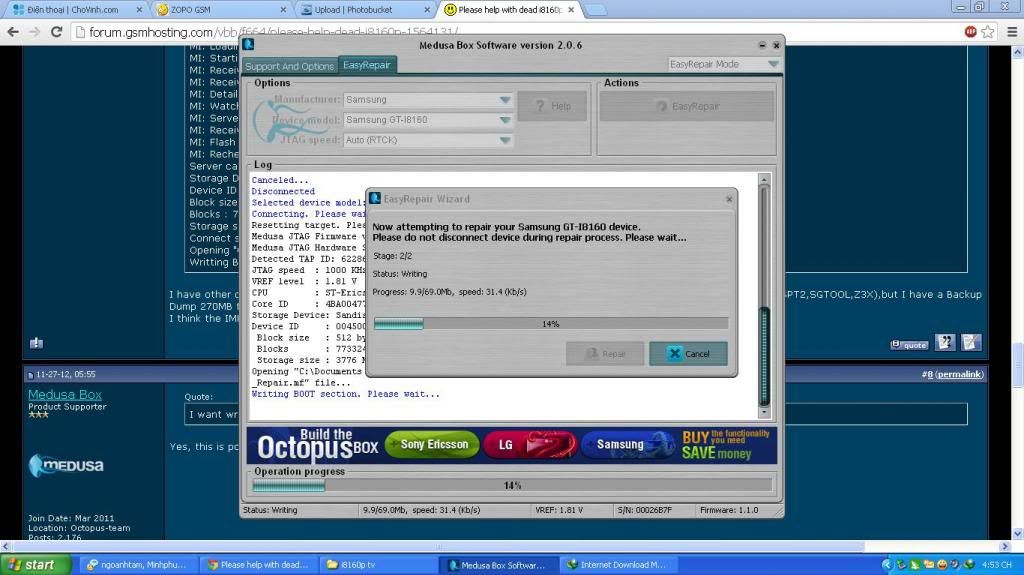The image size is (1024, 575).
Task: Click the Help button in Options
Action: coord(552,106)
